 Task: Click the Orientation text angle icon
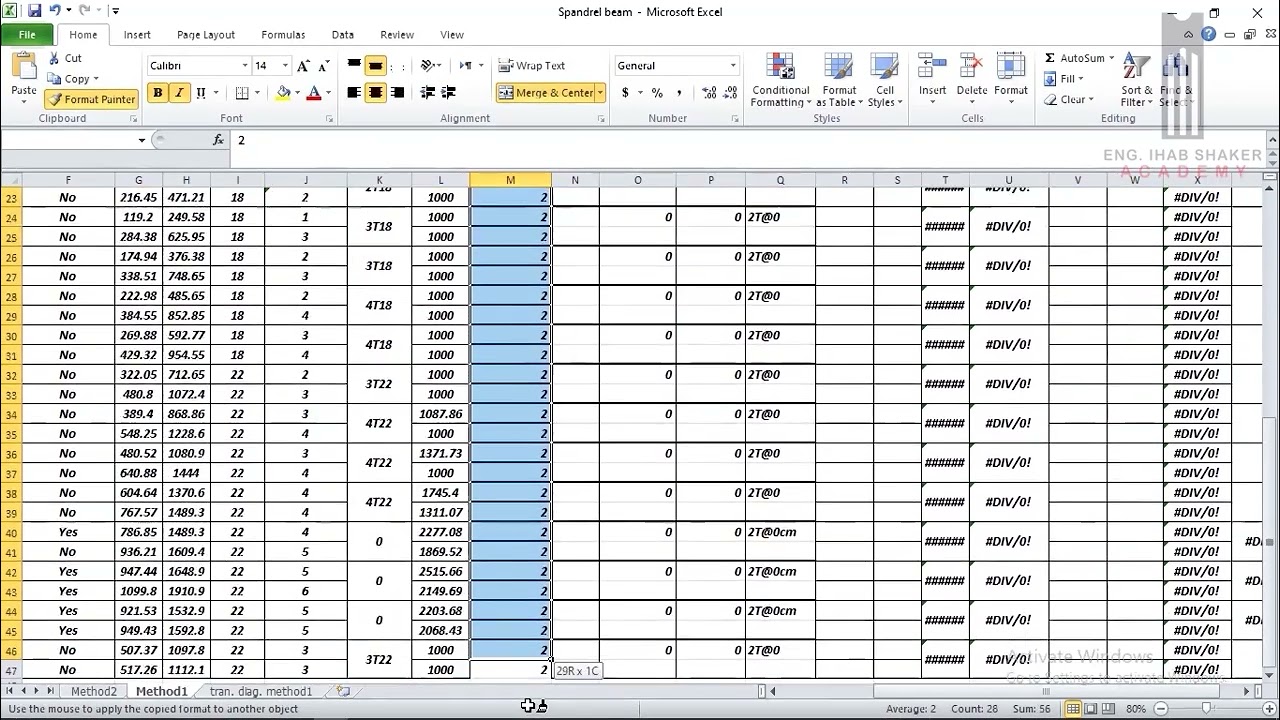(x=428, y=66)
